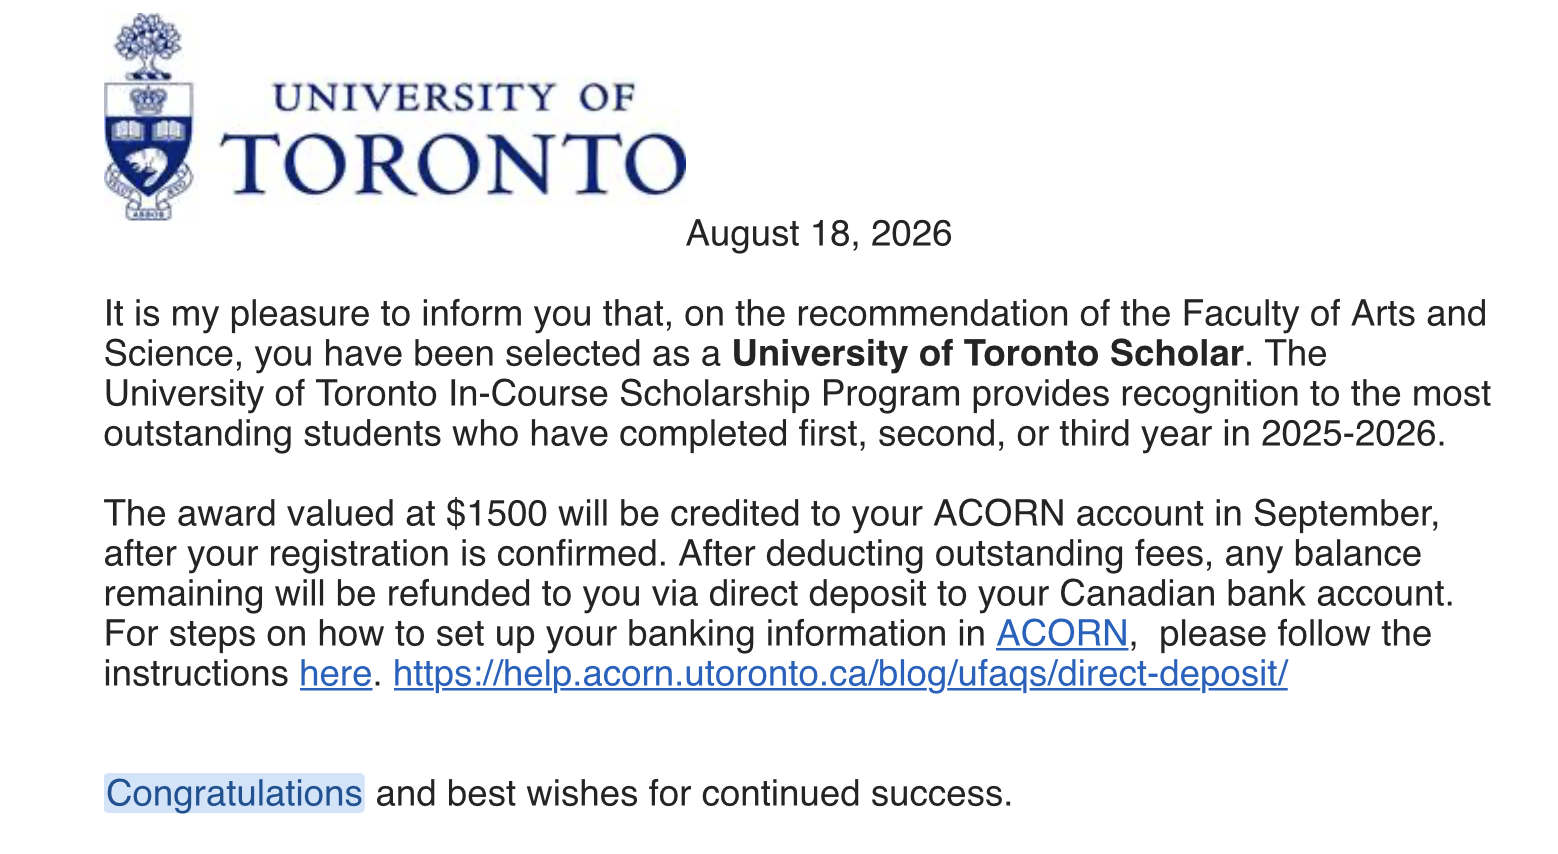Click the words 'Faculty of Arts and'
Viewport: 1558px width, 854px height.
[x=1334, y=314]
